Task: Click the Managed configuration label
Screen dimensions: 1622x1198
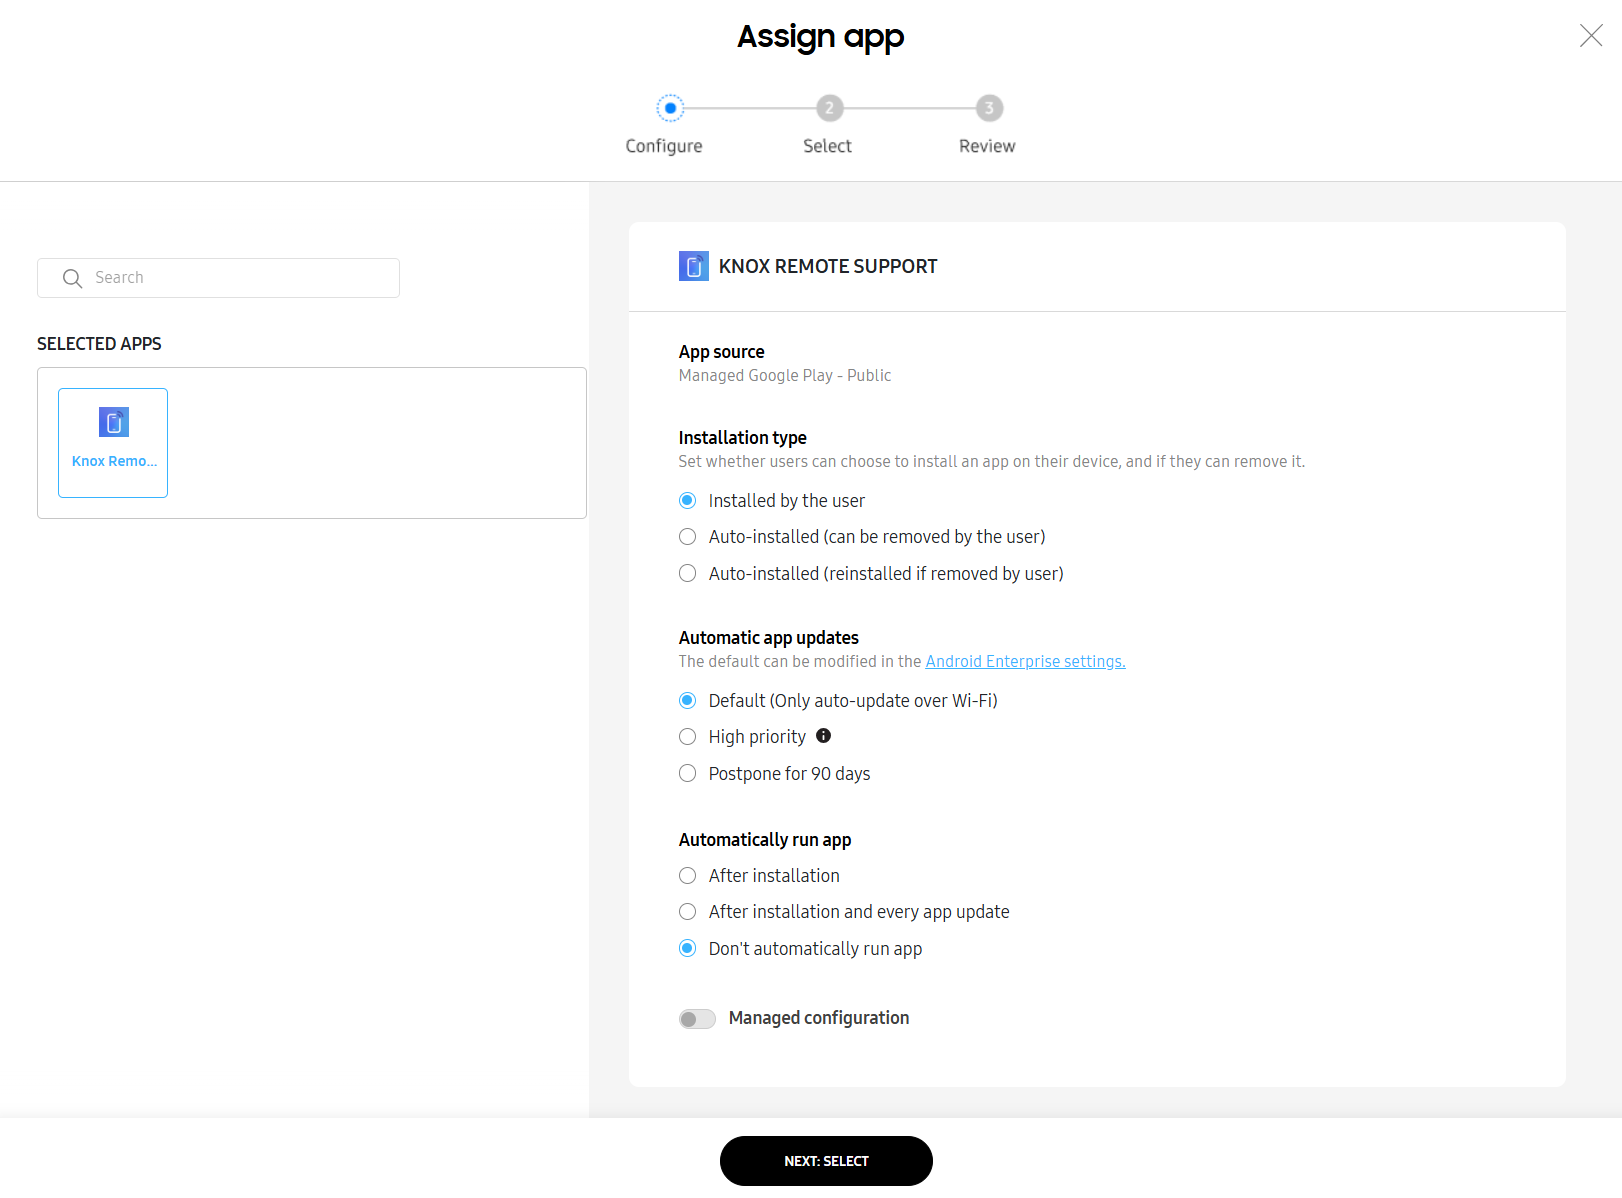Action: (x=819, y=1018)
